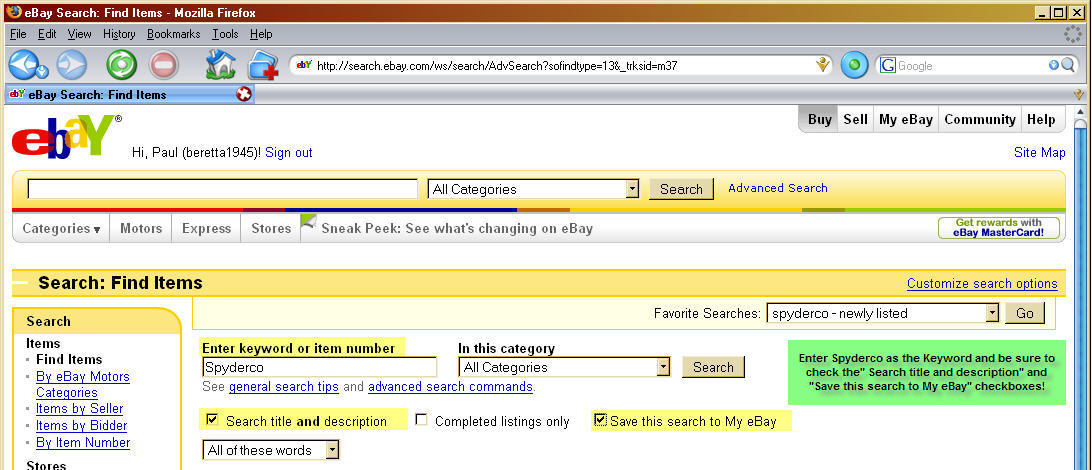Open the Community tab
Viewport: 1092px width, 470px height.
[x=980, y=119]
